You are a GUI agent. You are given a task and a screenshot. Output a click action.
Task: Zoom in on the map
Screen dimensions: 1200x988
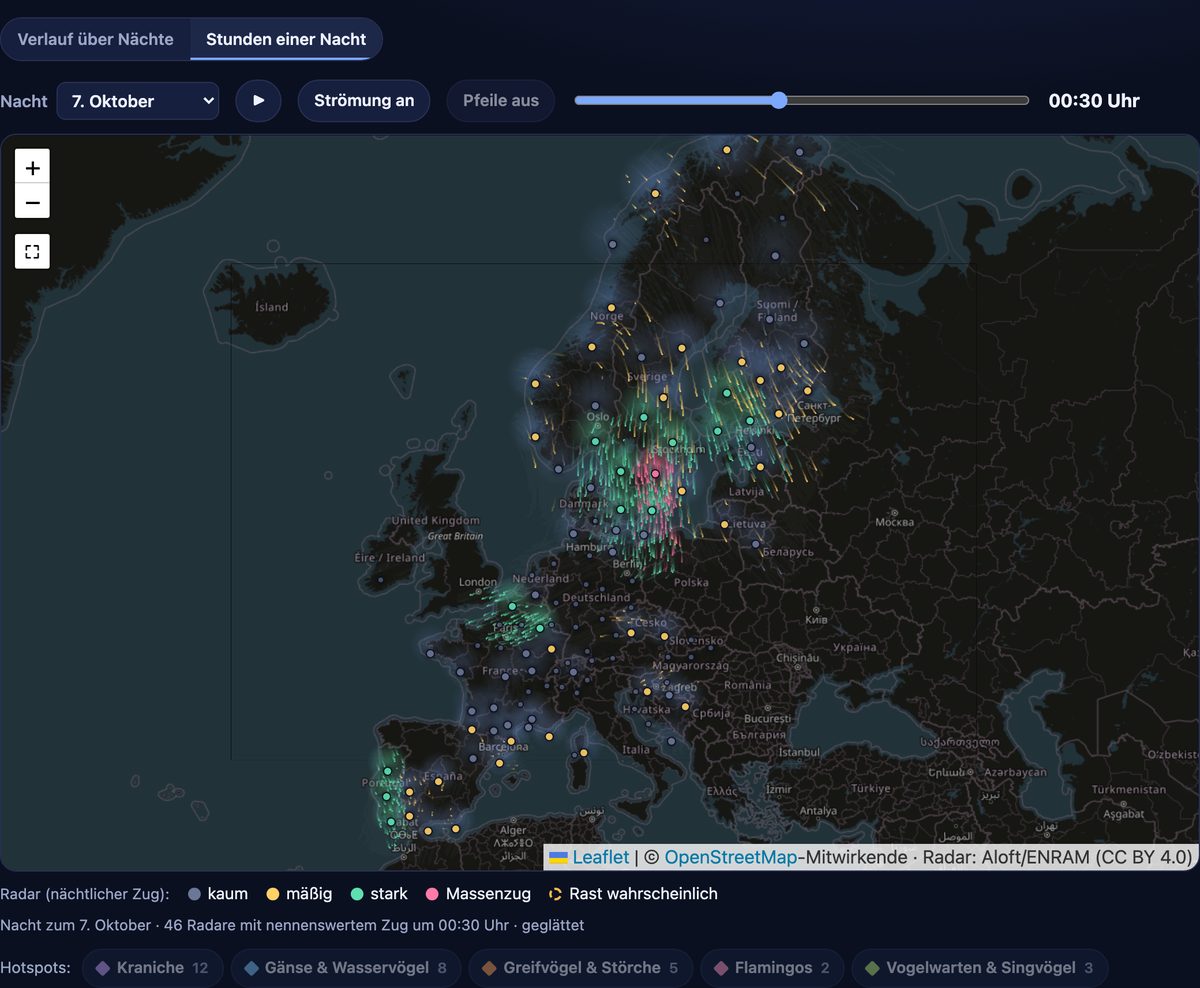click(32, 167)
